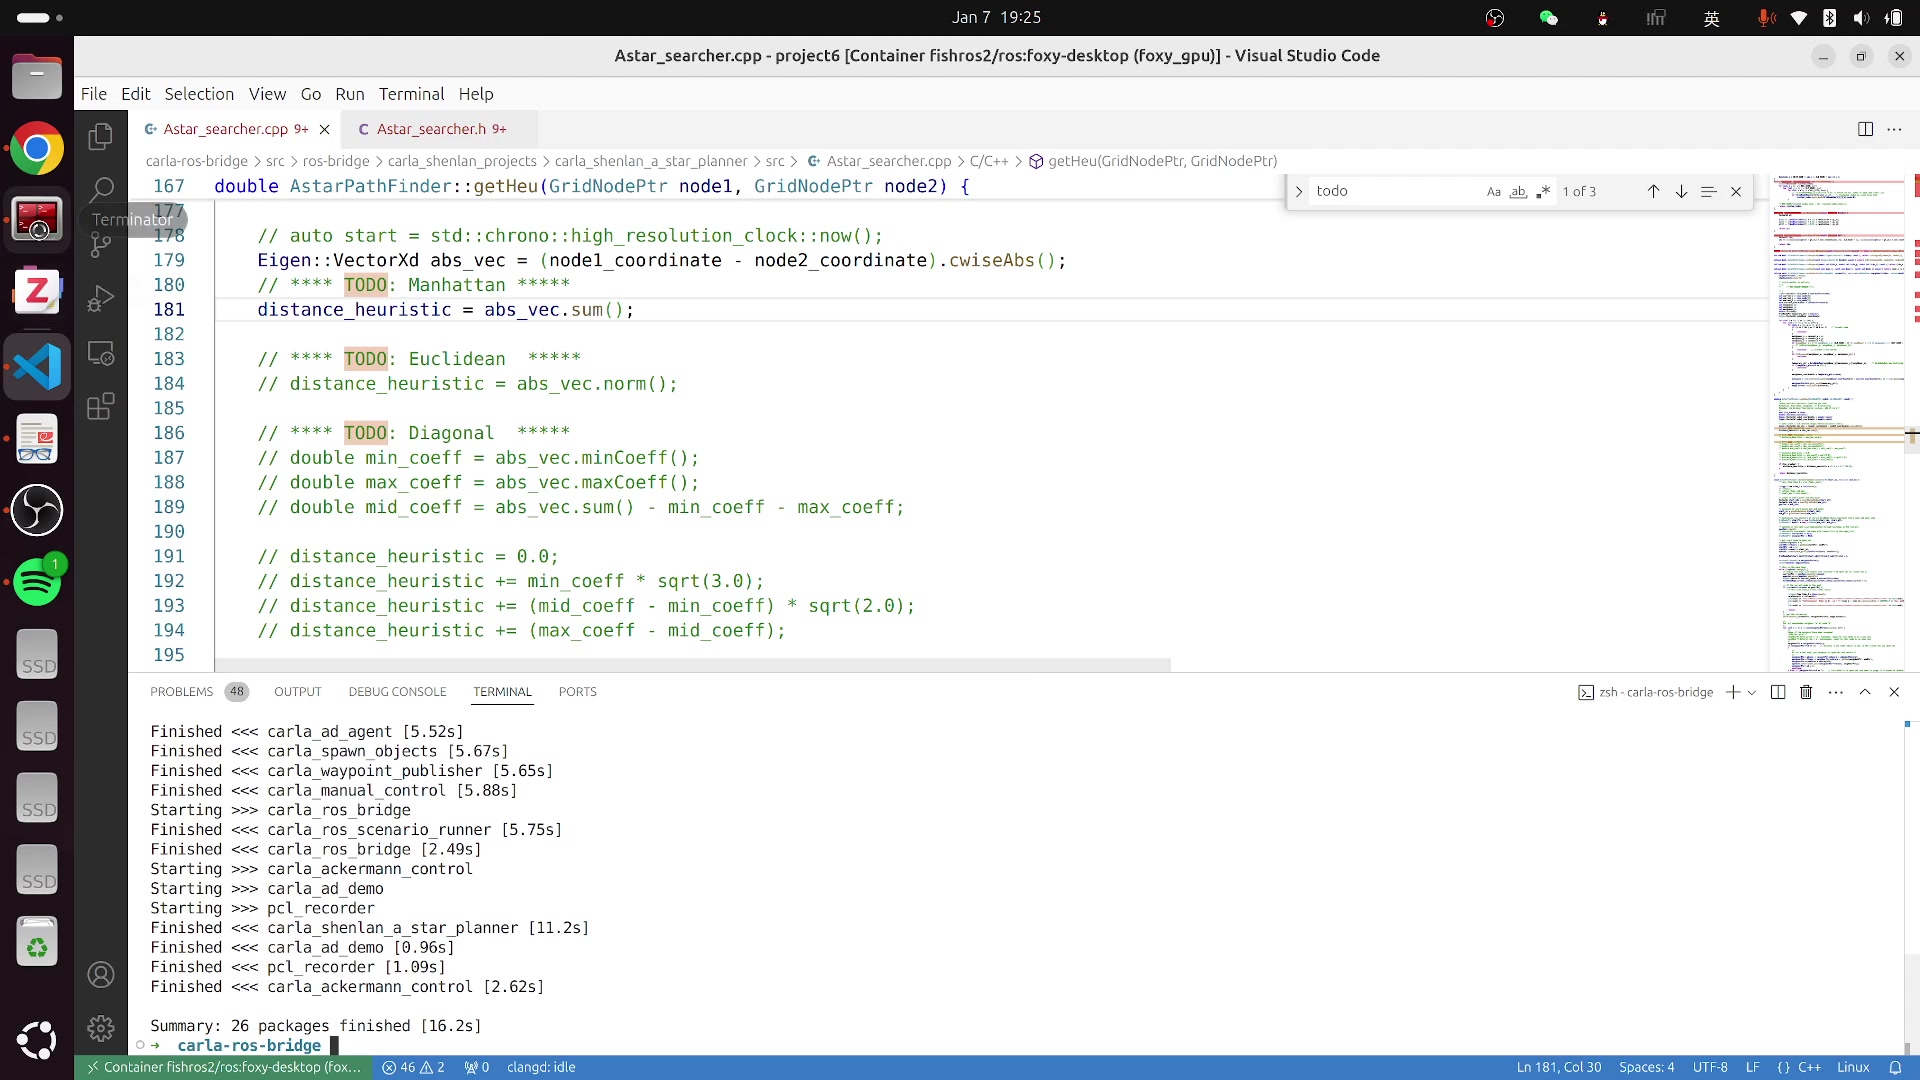Expand the replace field chevron in find widget
Screen dimensions: 1920x1080
coord(1298,191)
